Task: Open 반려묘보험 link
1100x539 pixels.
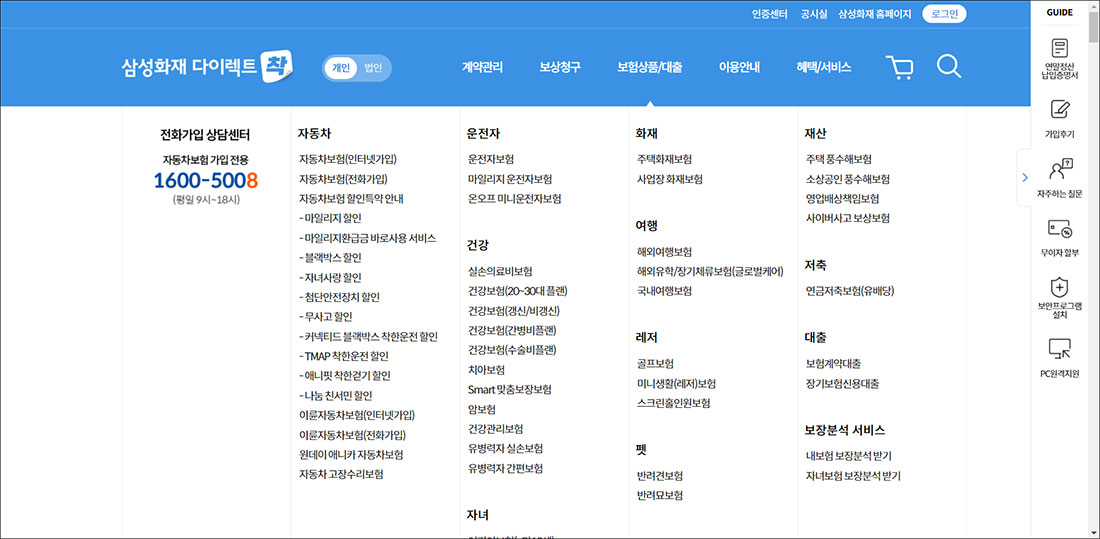Action: [x=659, y=495]
